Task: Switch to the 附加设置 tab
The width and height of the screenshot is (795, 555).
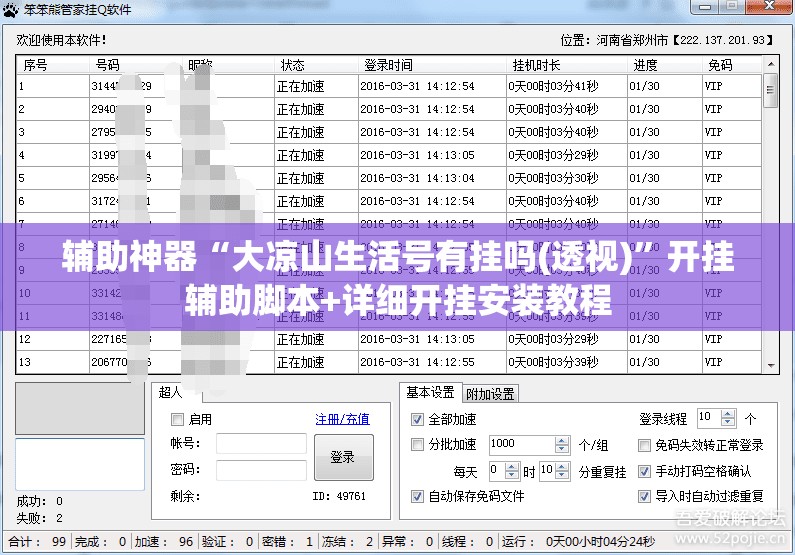Action: click(490, 394)
